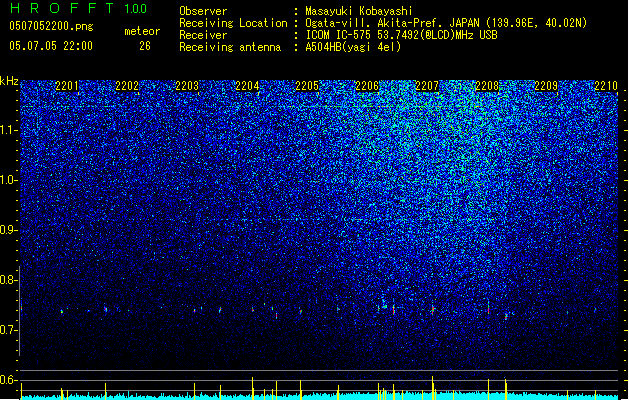Click the 2209 time marker
Screen dimensions: 629x400
(x=546, y=86)
